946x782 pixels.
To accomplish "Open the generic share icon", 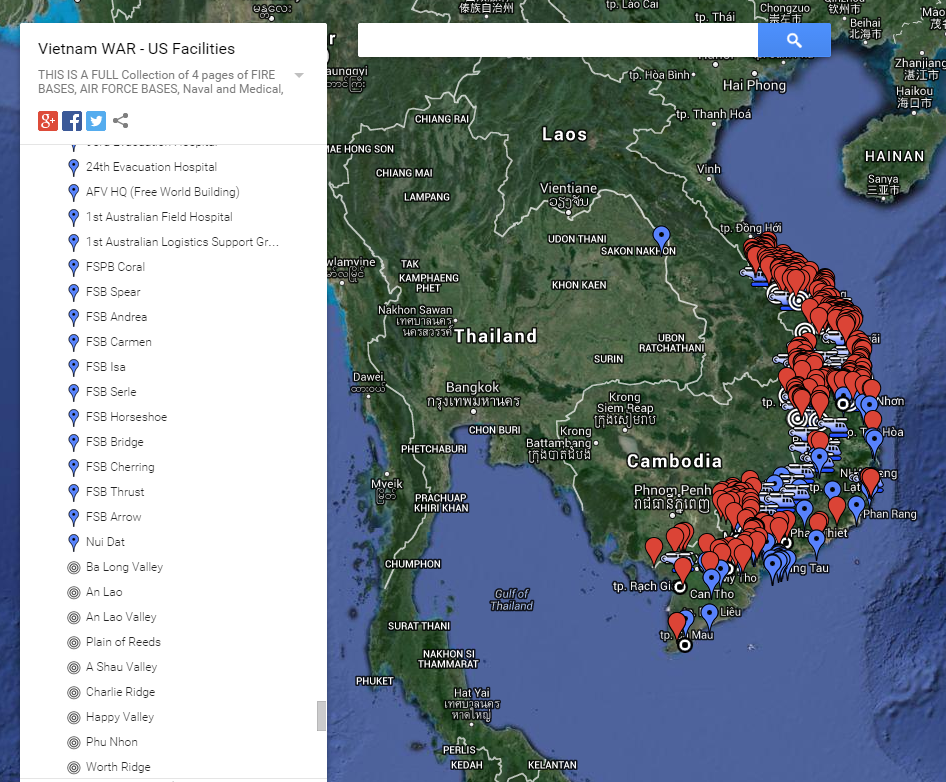I will pyautogui.click(x=120, y=121).
